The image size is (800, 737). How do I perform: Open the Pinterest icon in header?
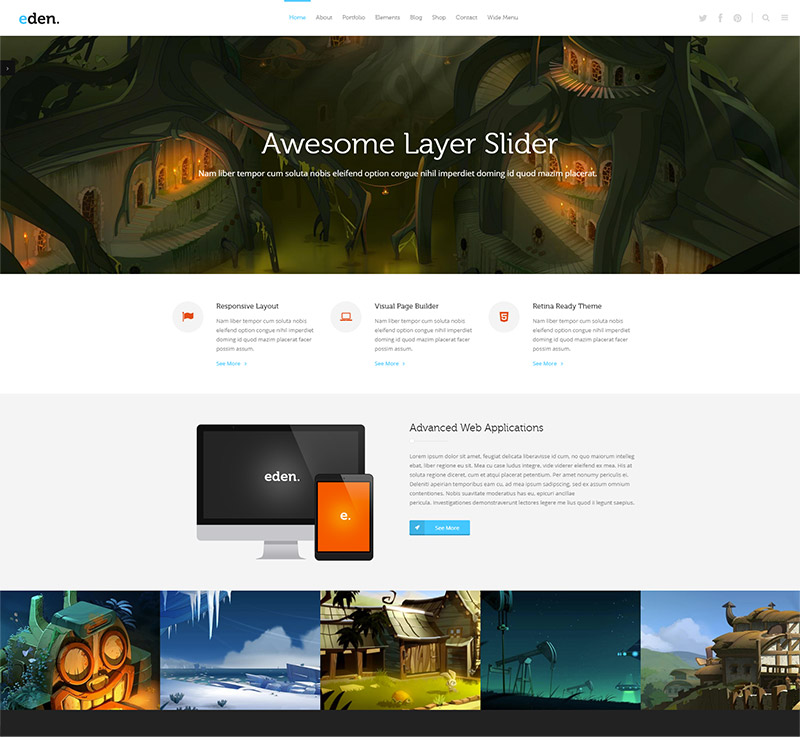tap(737, 18)
